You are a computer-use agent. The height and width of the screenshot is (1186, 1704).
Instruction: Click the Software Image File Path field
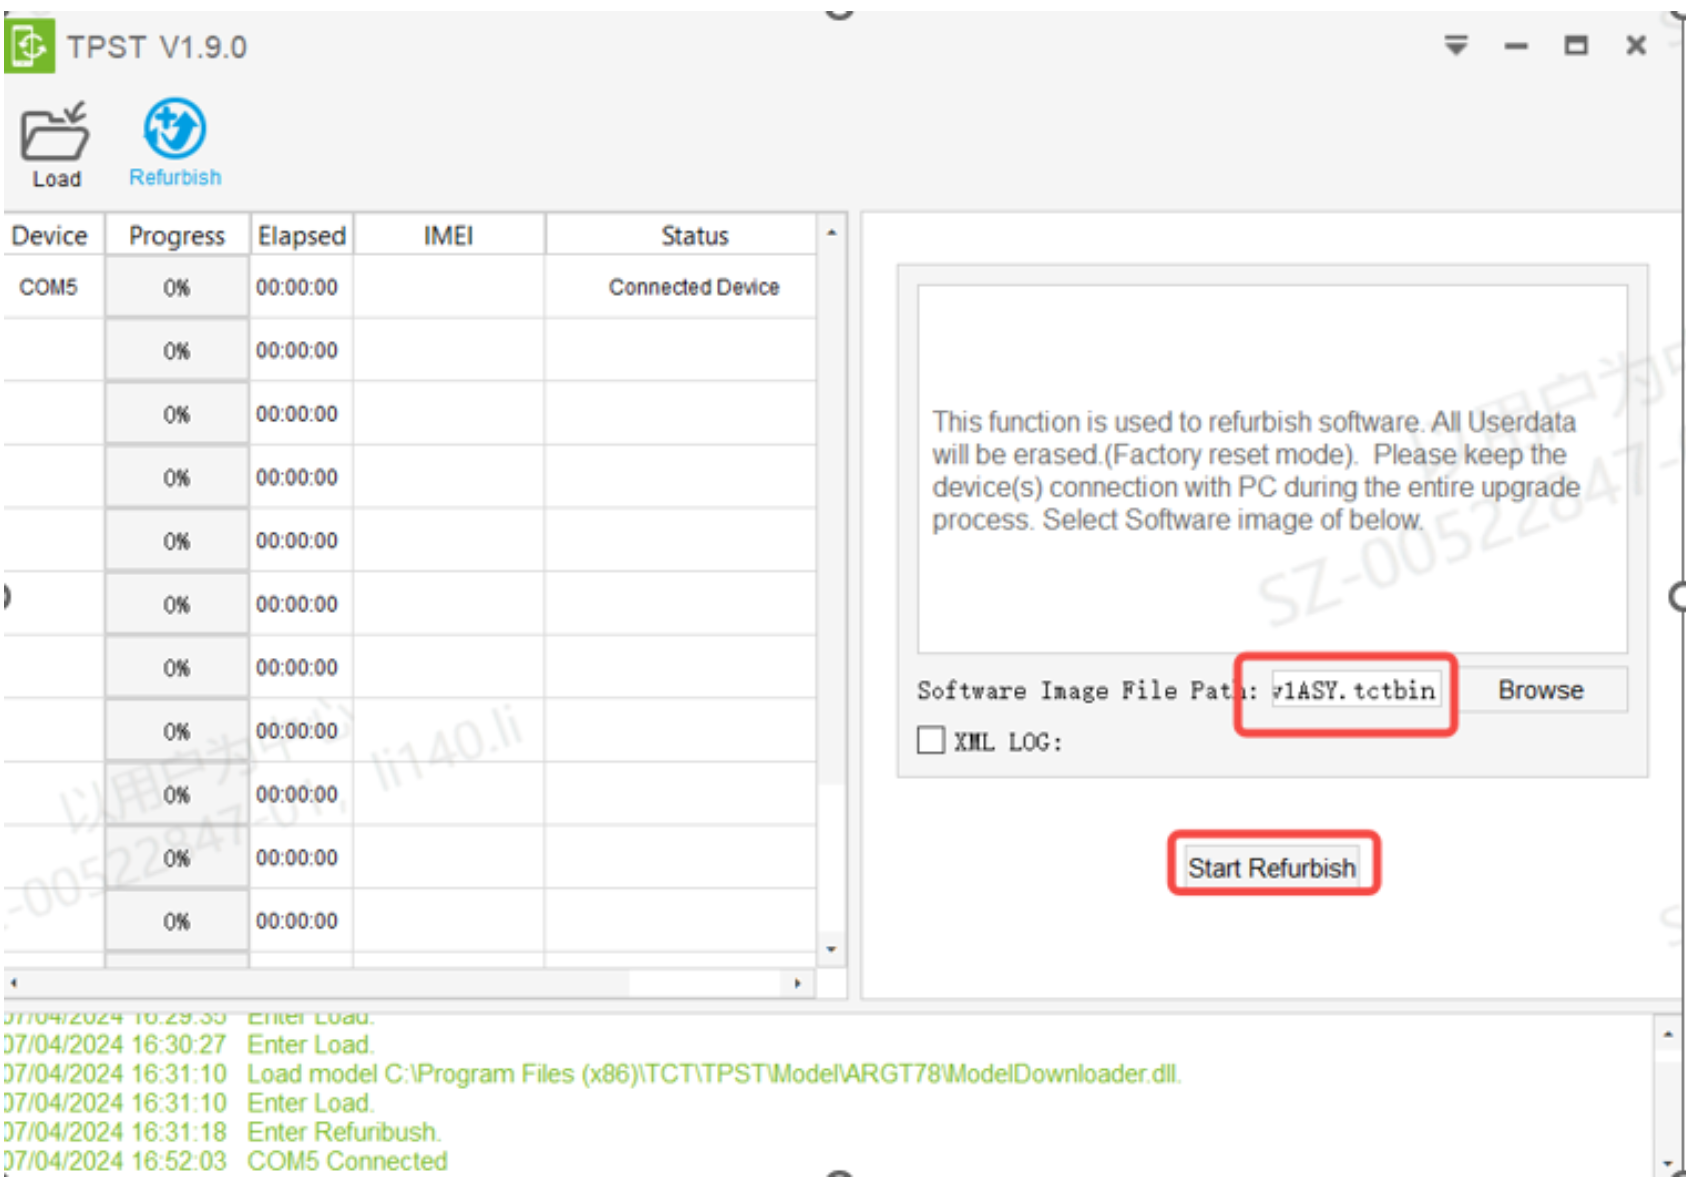[x=1354, y=690]
